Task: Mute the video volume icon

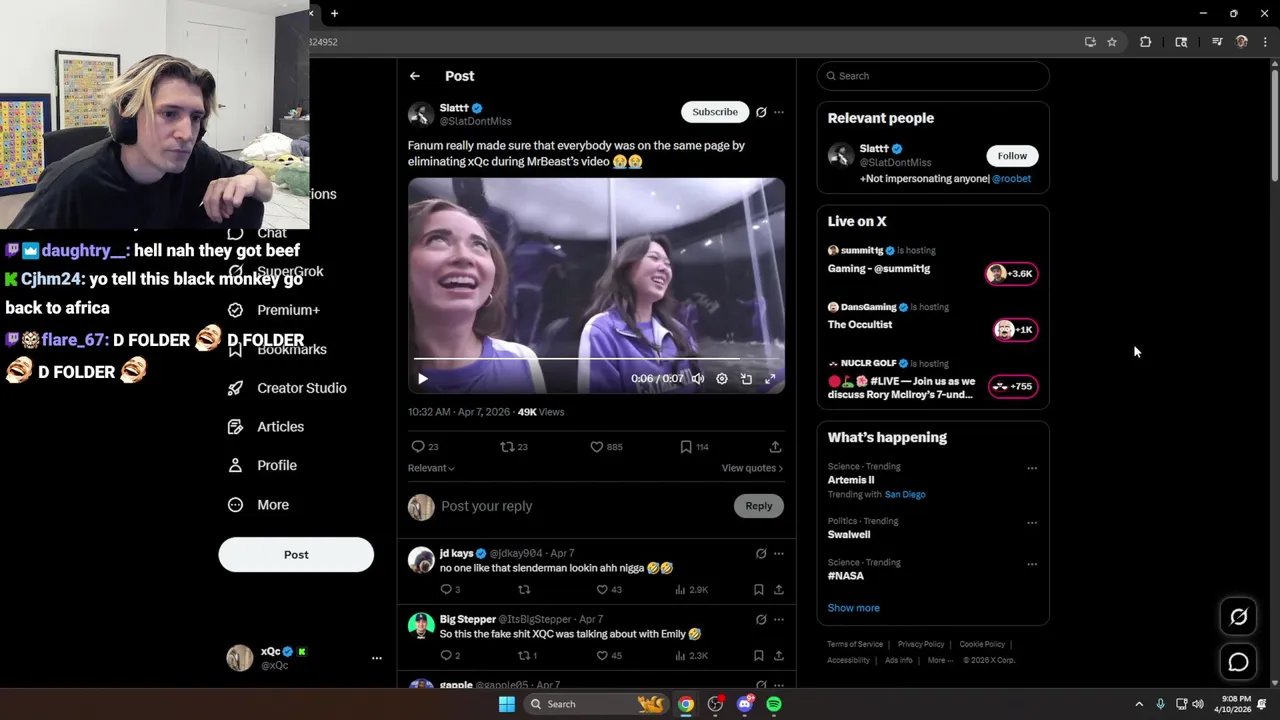Action: click(x=697, y=379)
